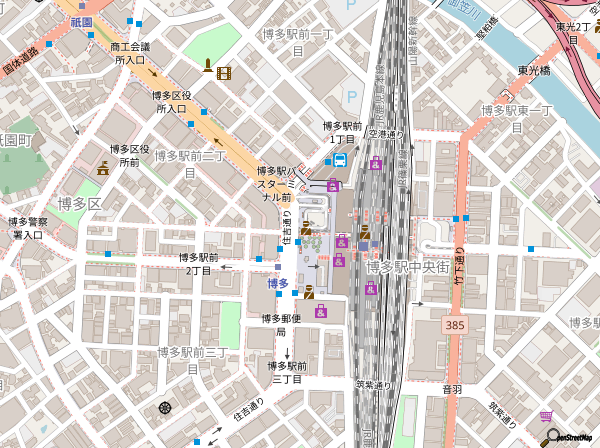
Task: Select the 東光橋 bridge label
Action: tap(534, 71)
